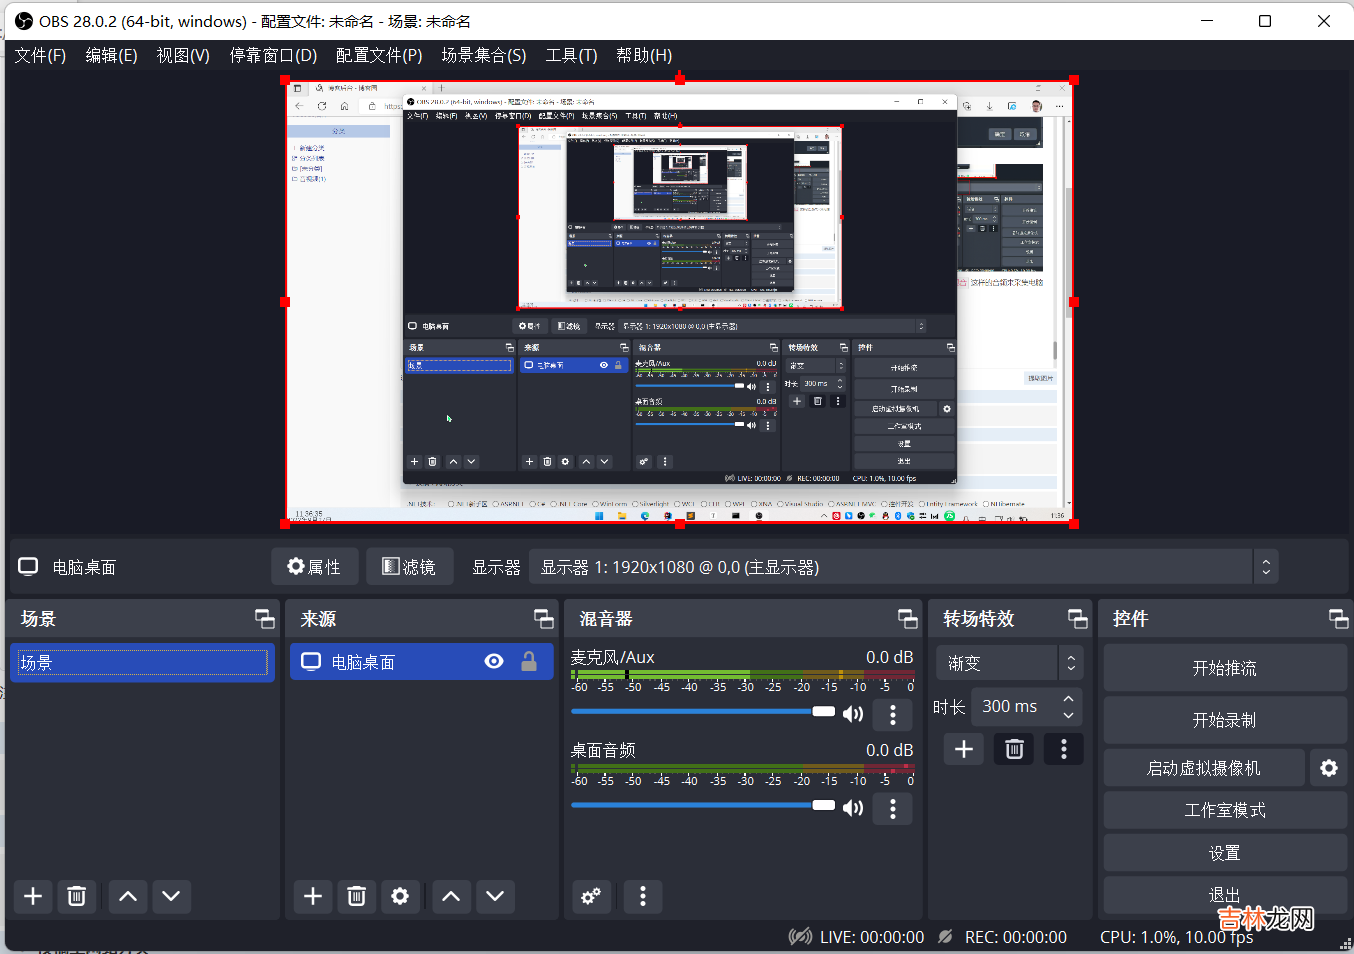This screenshot has height=954, width=1354.
Task: Open advanced audio properties gears icon
Action: (591, 896)
